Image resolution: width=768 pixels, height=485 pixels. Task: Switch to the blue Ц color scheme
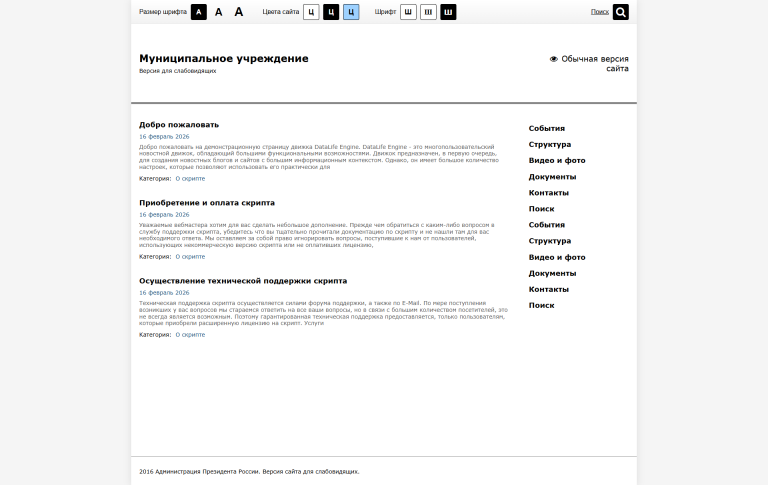tap(351, 12)
